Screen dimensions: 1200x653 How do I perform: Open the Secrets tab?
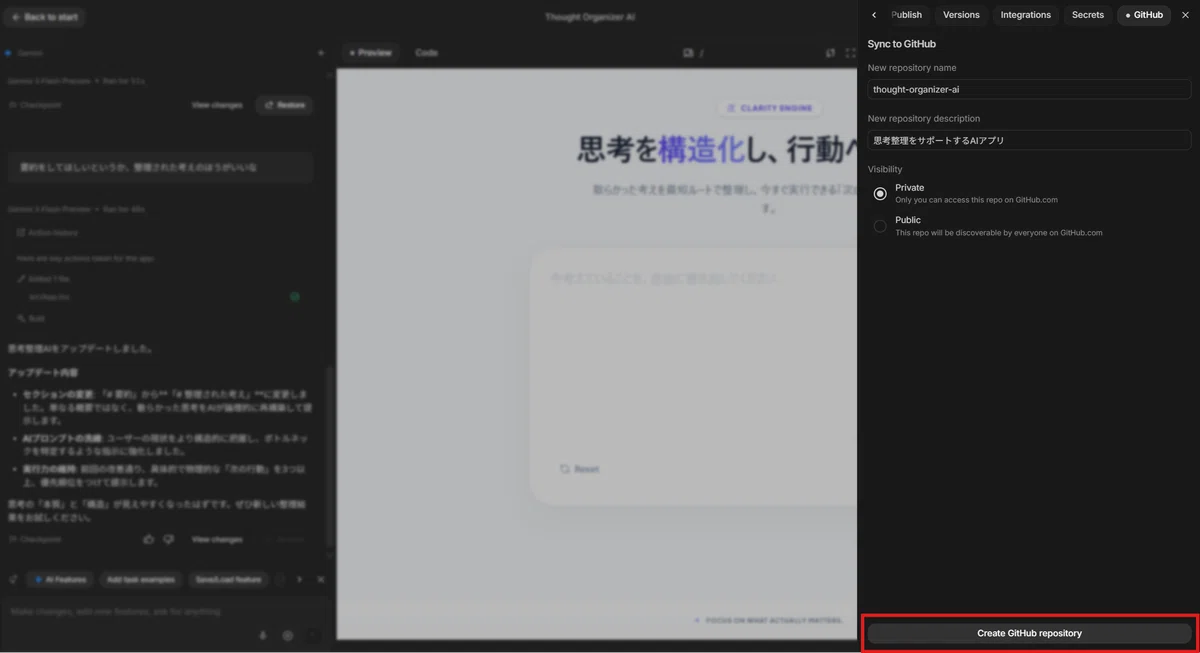[1088, 15]
